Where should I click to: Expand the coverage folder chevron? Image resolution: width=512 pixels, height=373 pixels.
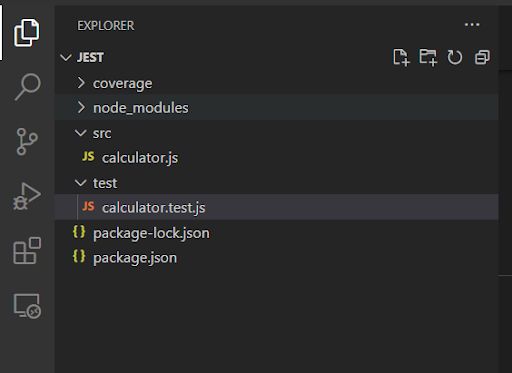(x=81, y=83)
